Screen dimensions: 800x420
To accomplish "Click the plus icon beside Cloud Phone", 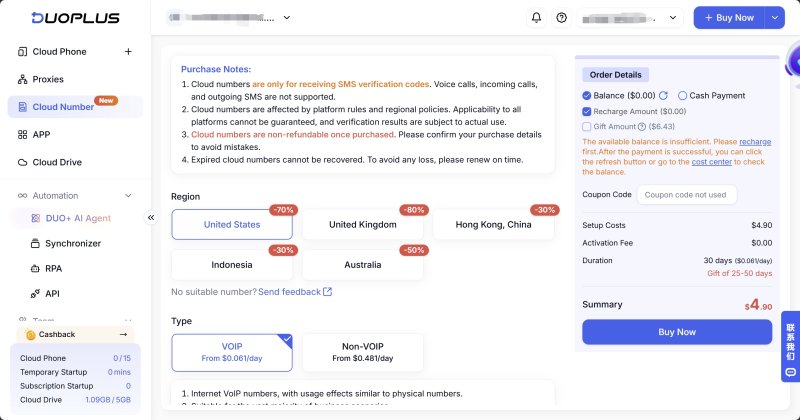I will click(x=128, y=52).
